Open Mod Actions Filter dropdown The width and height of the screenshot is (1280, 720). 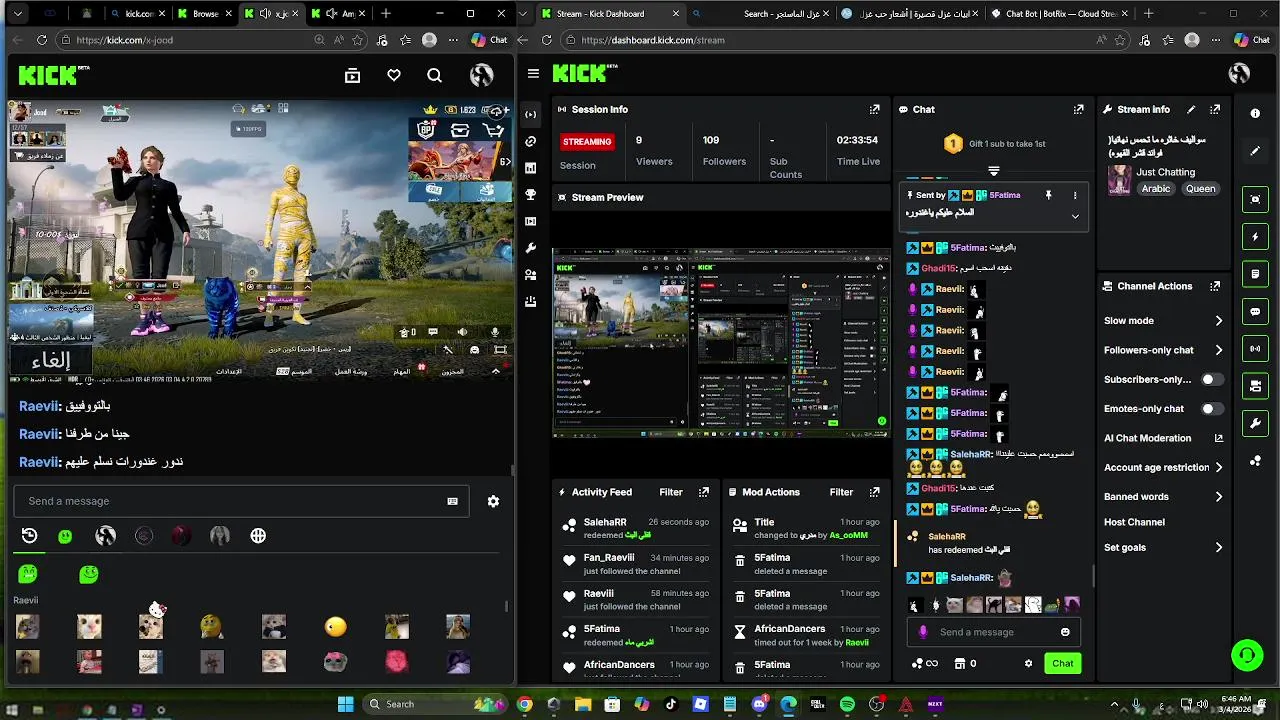coord(841,492)
